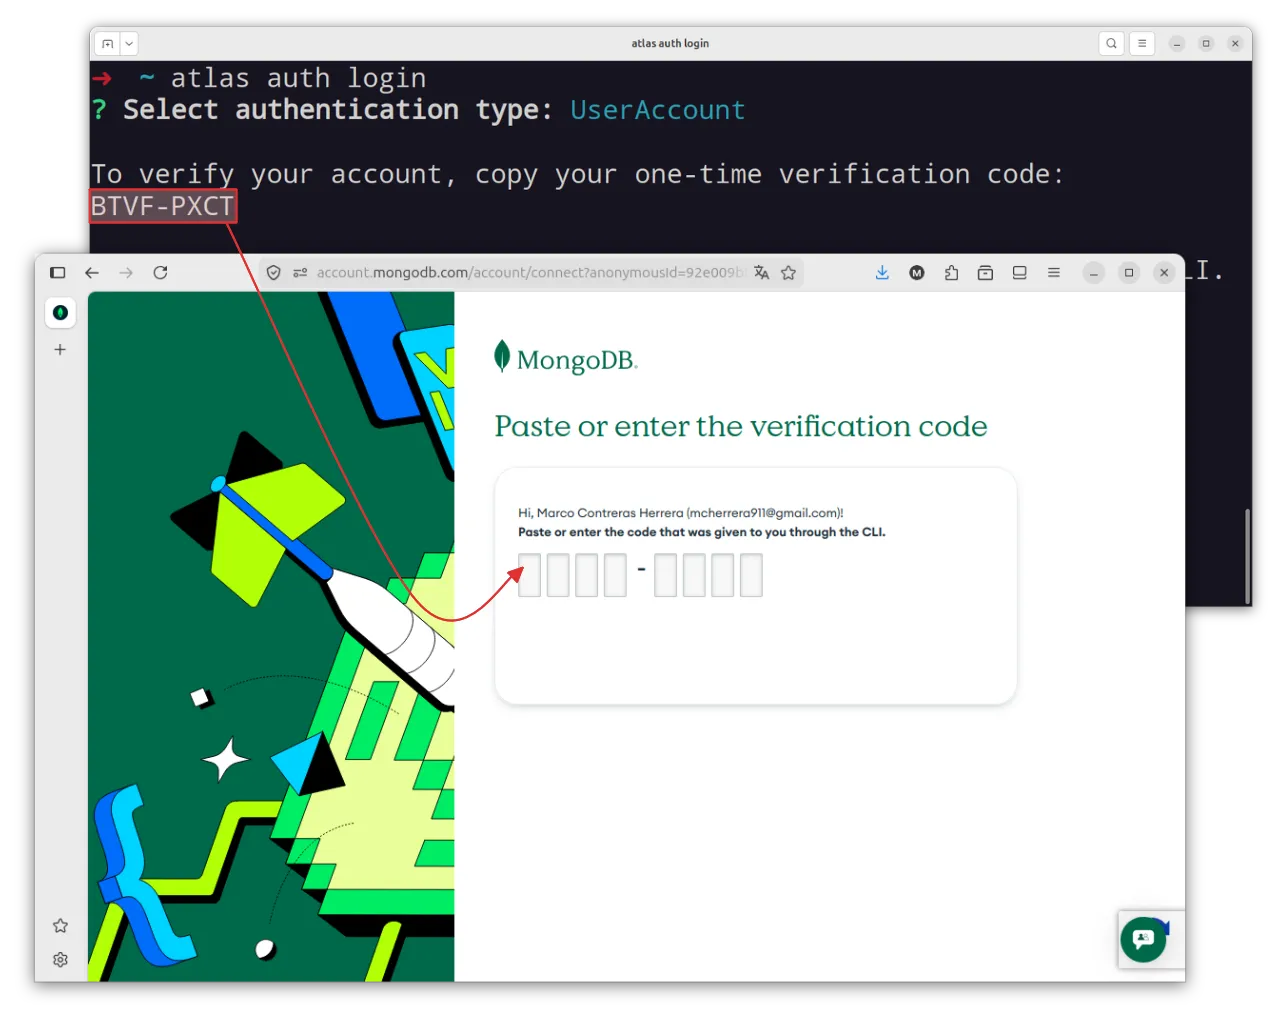Open the browser hamburger application menu

pyautogui.click(x=1054, y=273)
